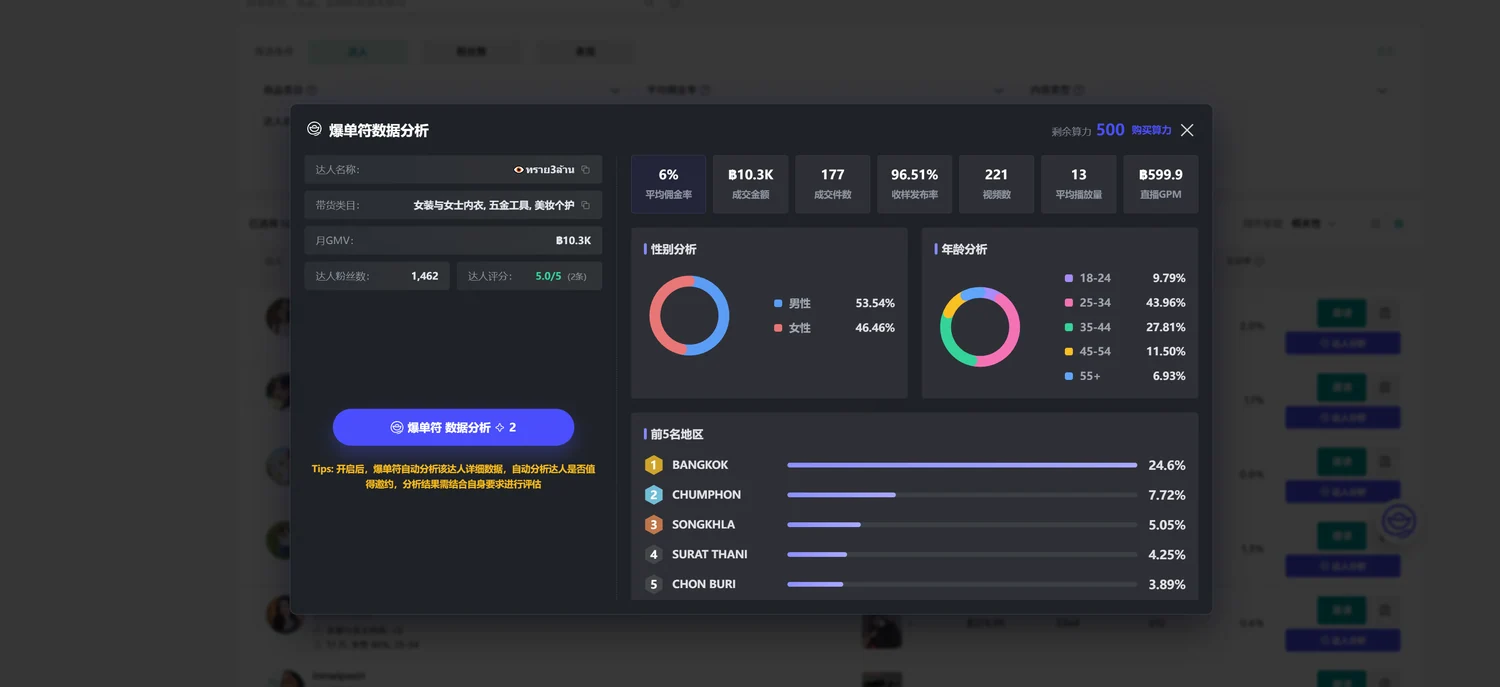Click the 爆单符 logo in the dialog title
The width and height of the screenshot is (1500, 687).
(314, 129)
